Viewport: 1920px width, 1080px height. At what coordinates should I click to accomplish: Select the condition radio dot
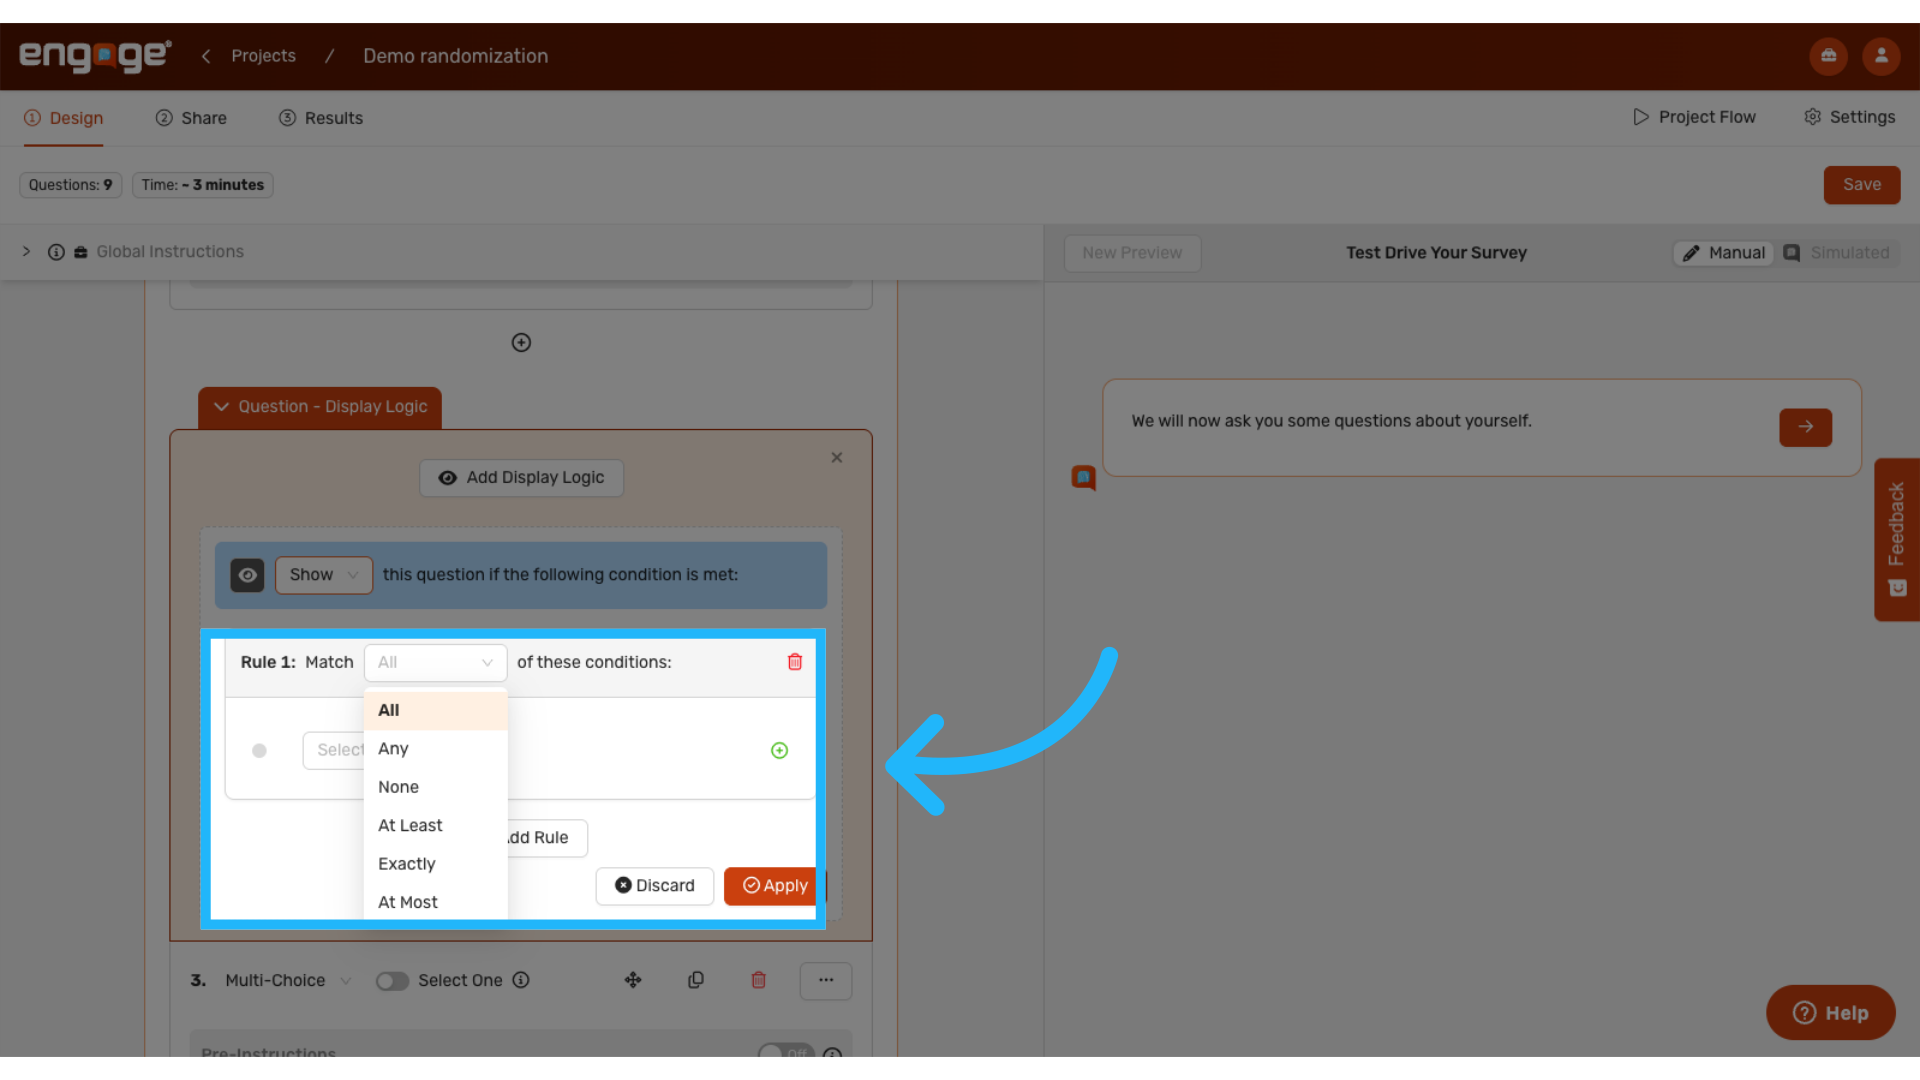click(259, 750)
